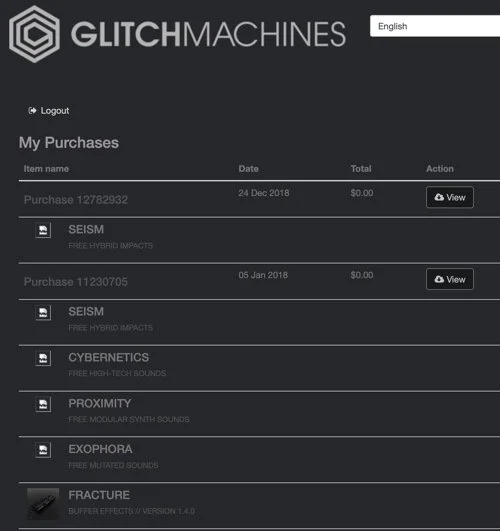Click the 'Total' column header

click(x=361, y=169)
